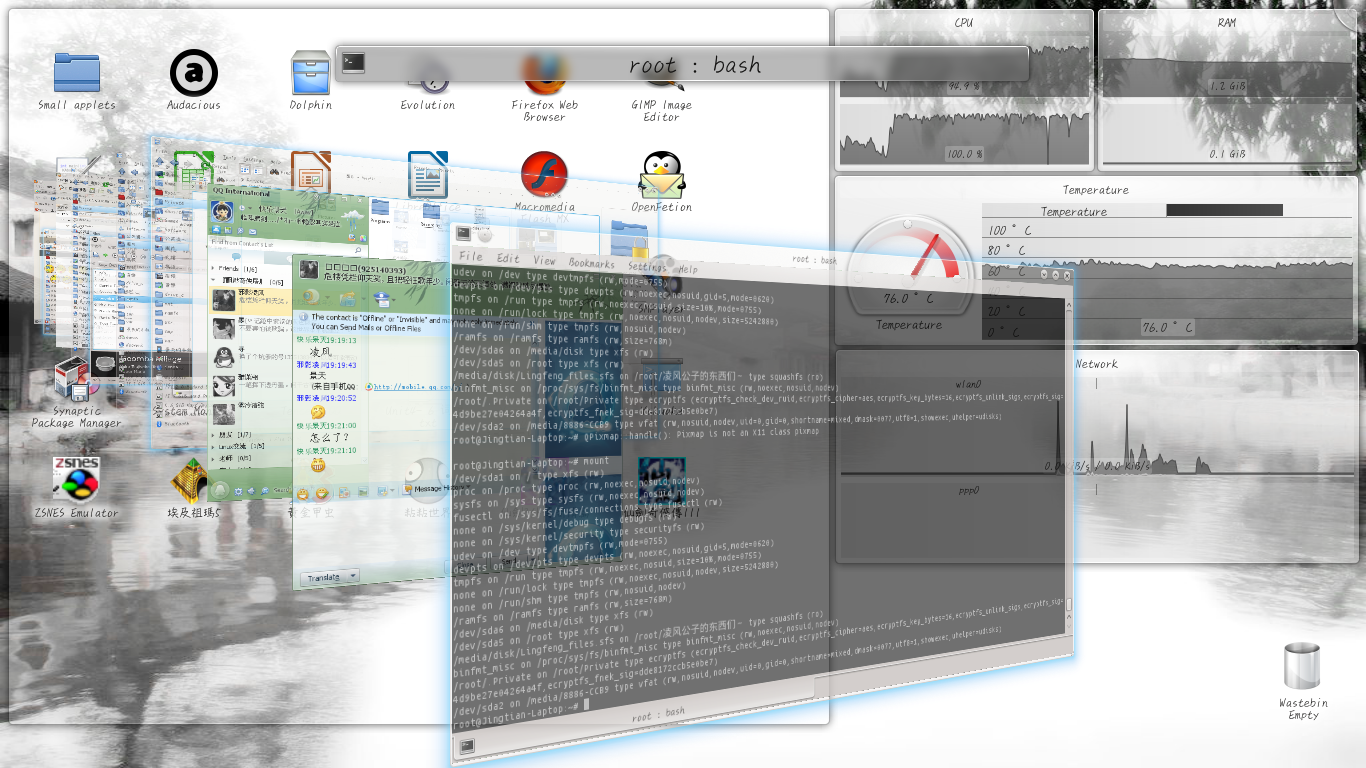Open the terminal Settings menu

coord(648,267)
